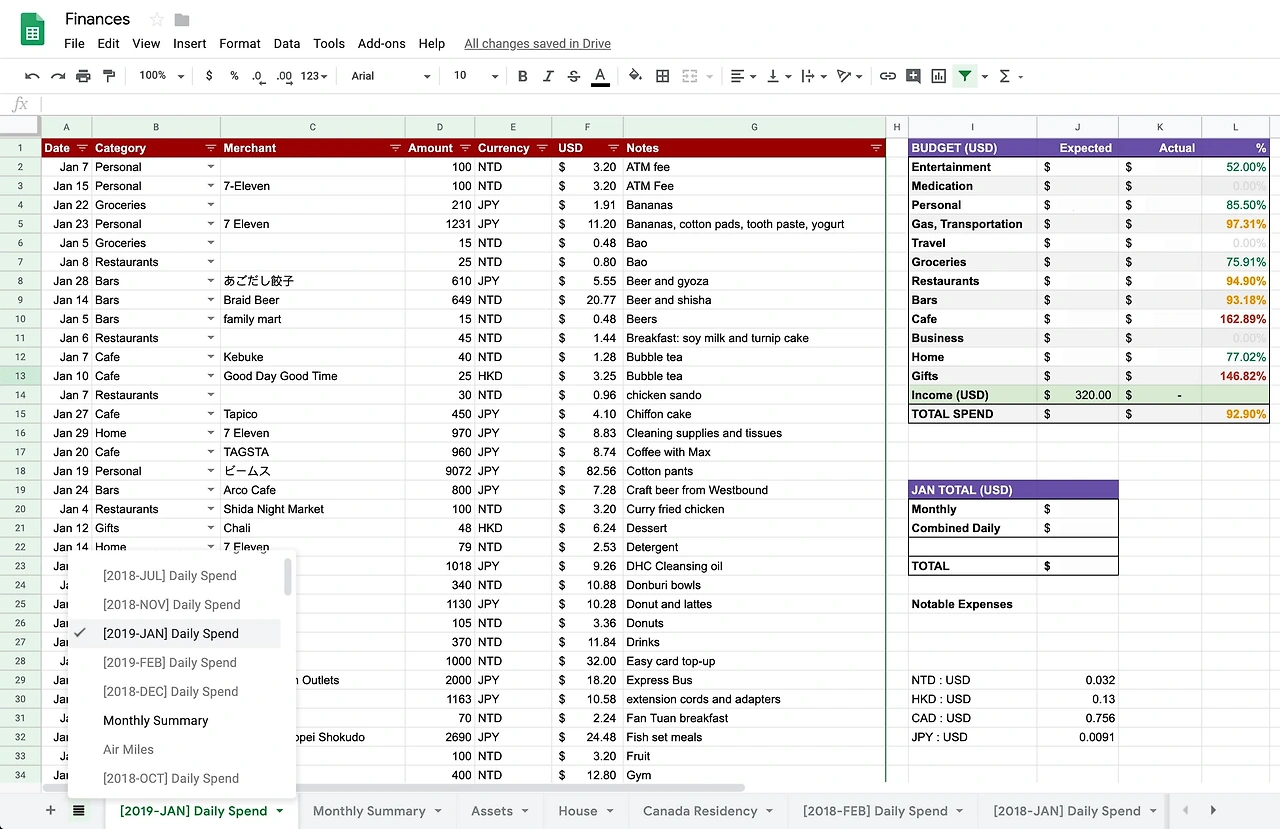This screenshot has height=829, width=1280.
Task: Add a new sheet with the plus button
Action: (50, 811)
